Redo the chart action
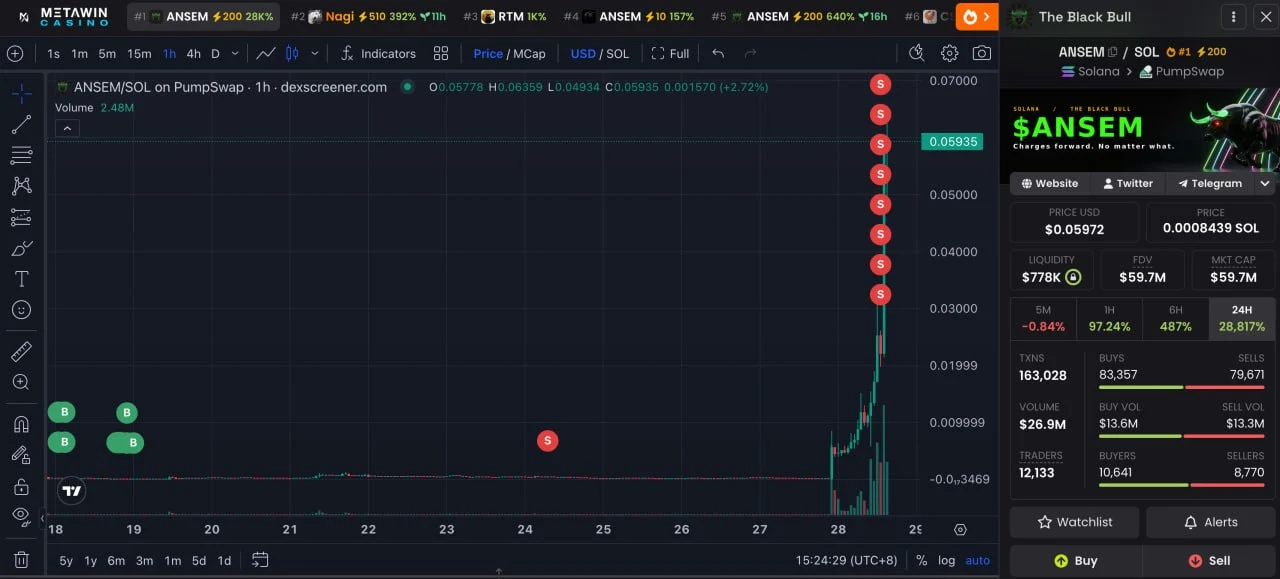 pyautogui.click(x=750, y=53)
